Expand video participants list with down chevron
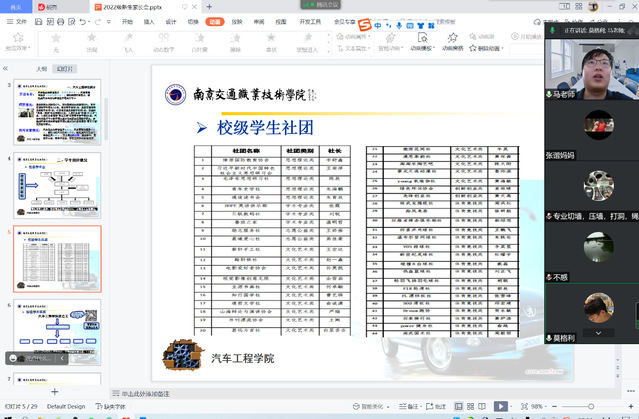The width and height of the screenshot is (639, 419). click(599, 331)
